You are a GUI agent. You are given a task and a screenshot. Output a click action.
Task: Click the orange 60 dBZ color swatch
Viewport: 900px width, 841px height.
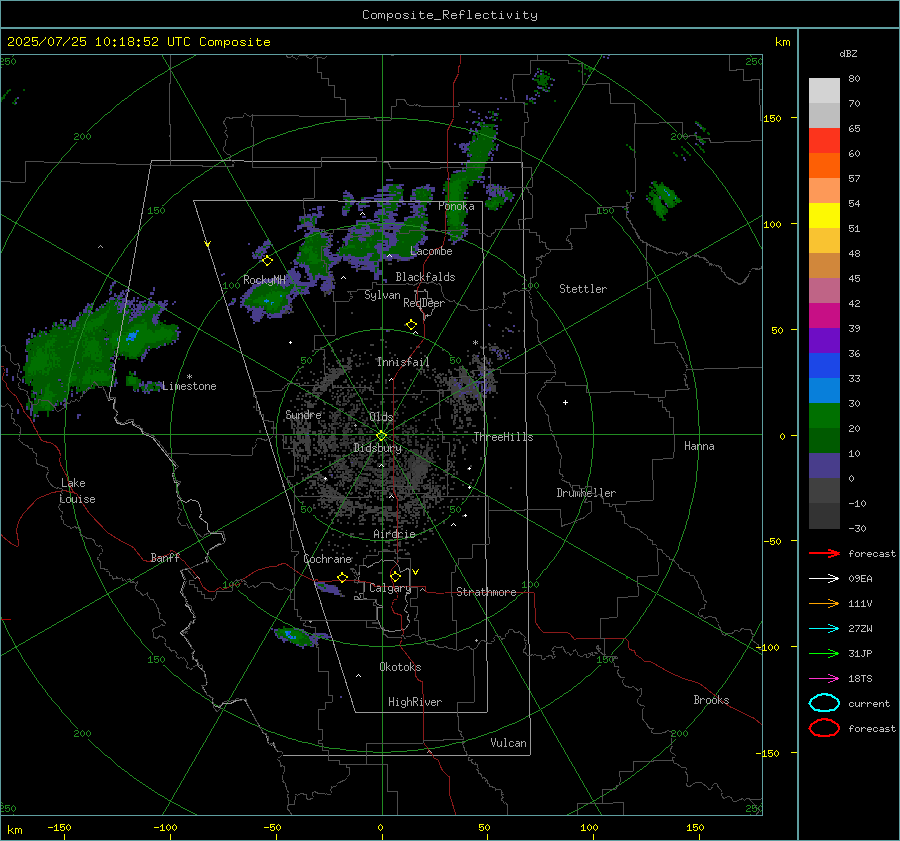click(x=824, y=165)
